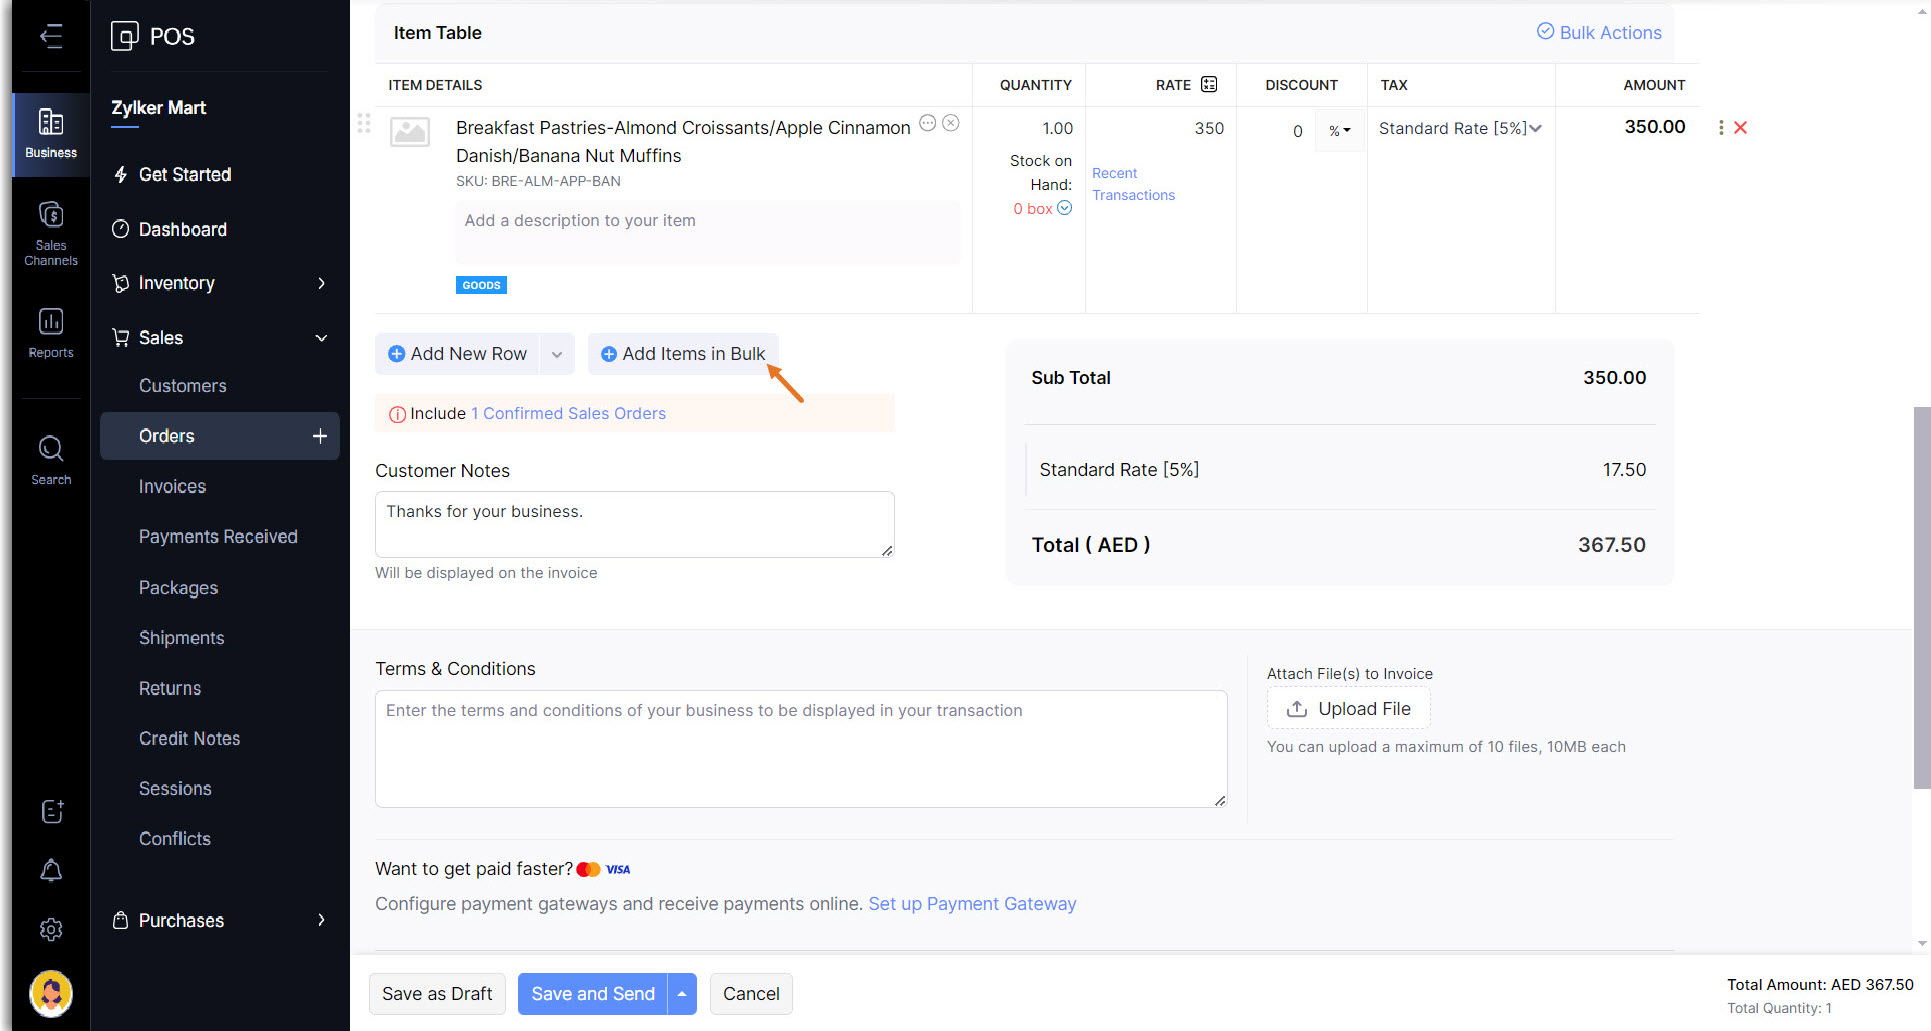Click the Save as Draft button

coord(437,994)
